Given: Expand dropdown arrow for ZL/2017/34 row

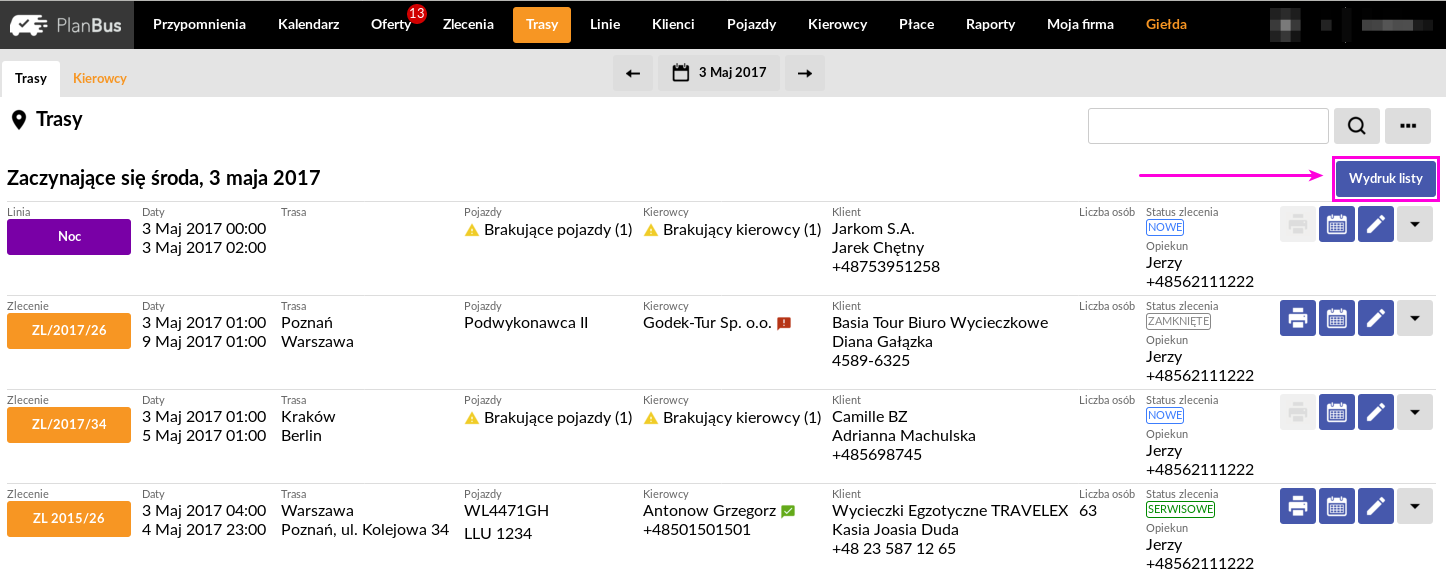Looking at the screenshot, I should click(1415, 413).
